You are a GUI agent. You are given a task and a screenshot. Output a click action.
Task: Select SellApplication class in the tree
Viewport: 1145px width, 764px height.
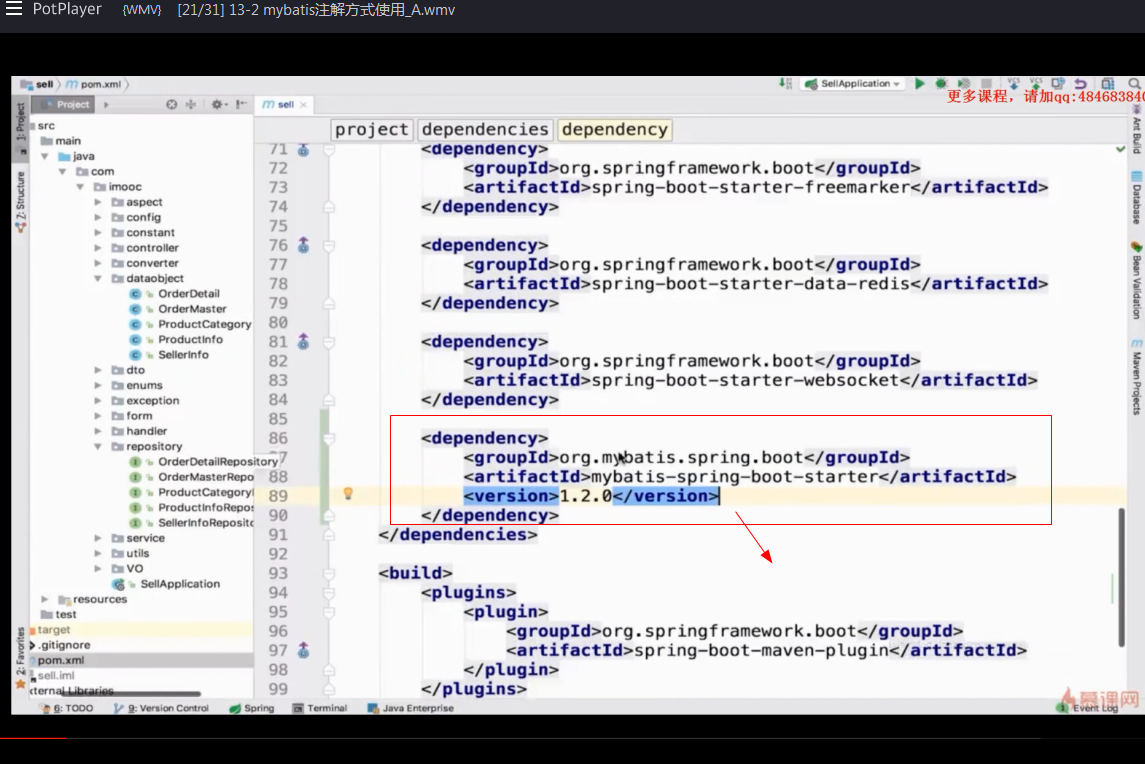(x=180, y=584)
